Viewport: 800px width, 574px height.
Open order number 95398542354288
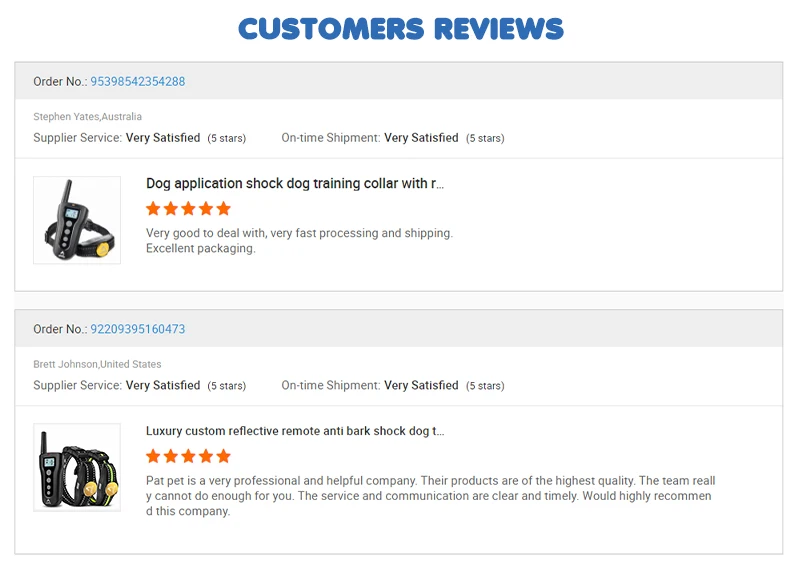137,82
